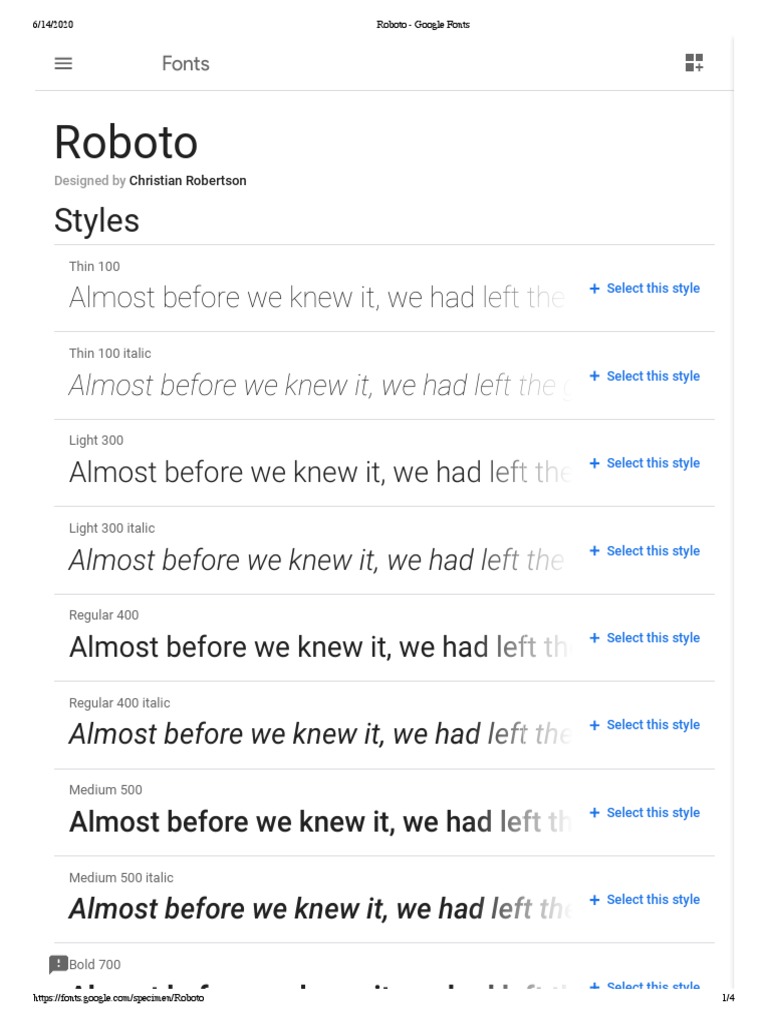
Task: Click plus icon for Light 300 style
Action: pos(594,463)
